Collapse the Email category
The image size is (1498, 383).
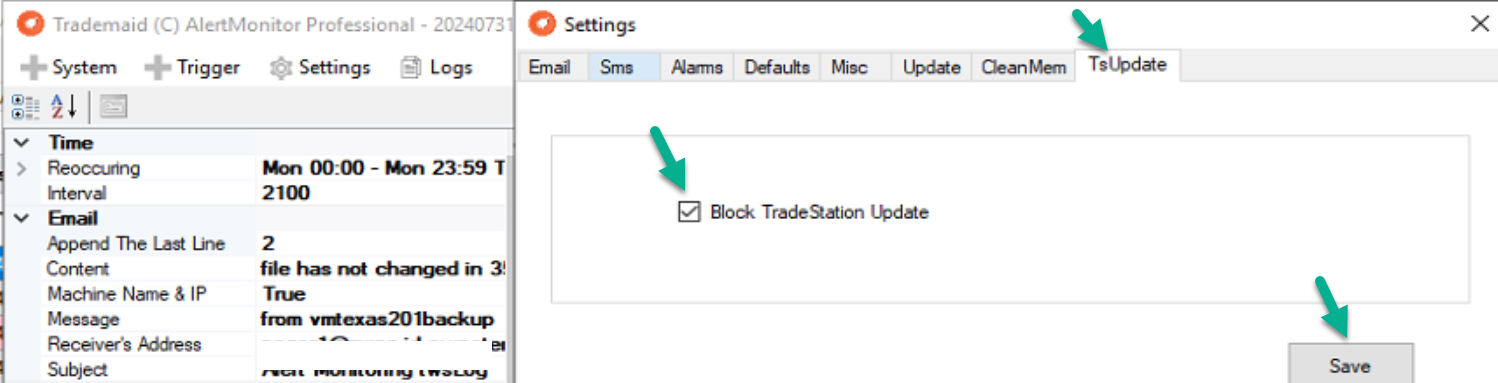[22, 218]
